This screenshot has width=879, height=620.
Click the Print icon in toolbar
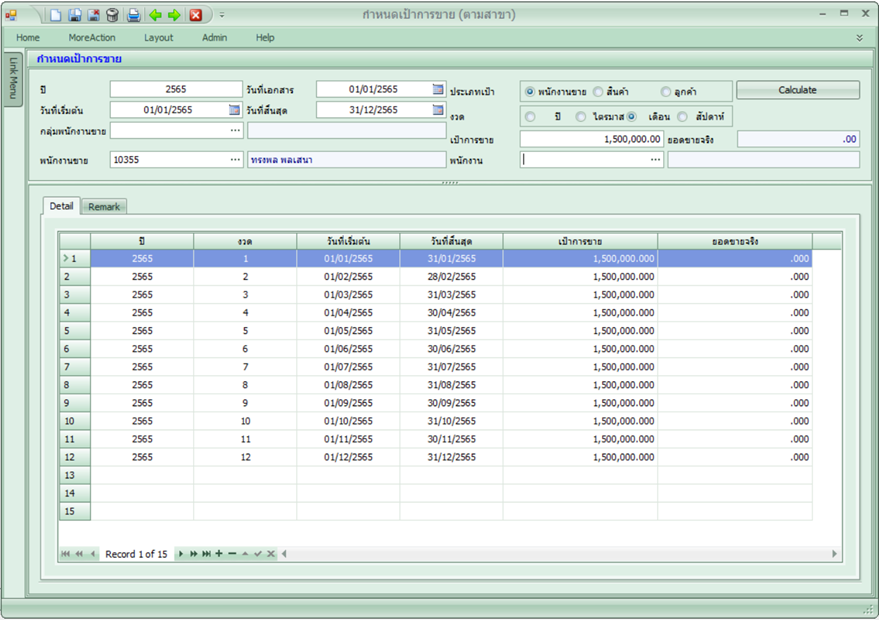[x=133, y=15]
